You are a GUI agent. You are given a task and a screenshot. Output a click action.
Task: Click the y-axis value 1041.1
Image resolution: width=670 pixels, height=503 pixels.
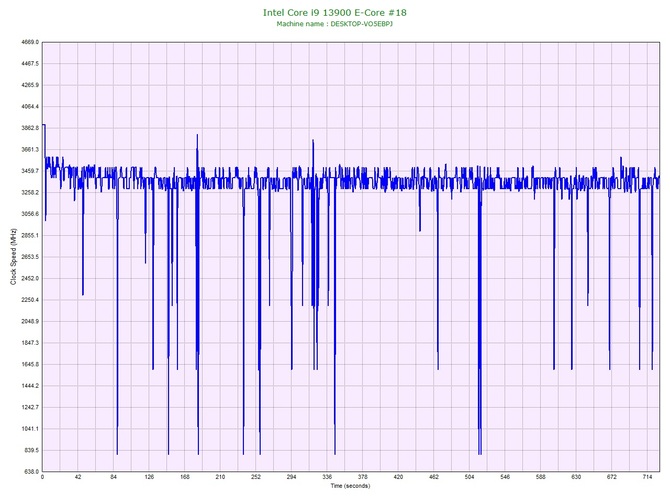tap(30, 429)
